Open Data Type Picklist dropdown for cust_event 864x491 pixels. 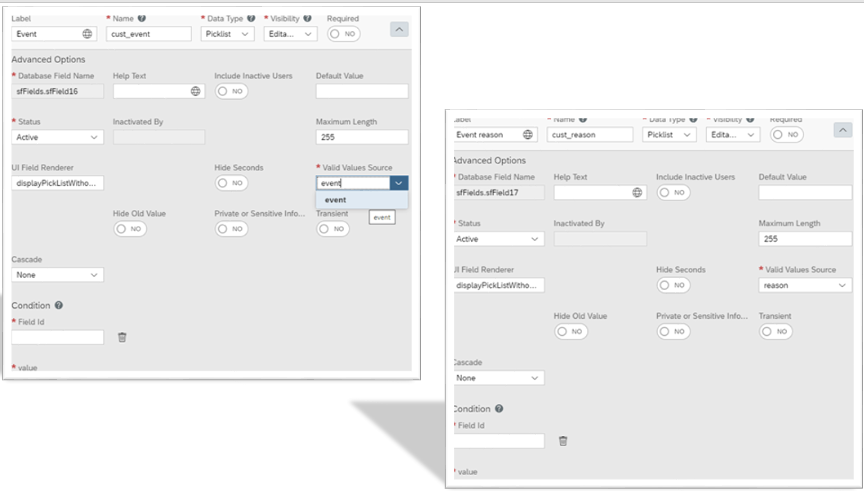coord(228,34)
